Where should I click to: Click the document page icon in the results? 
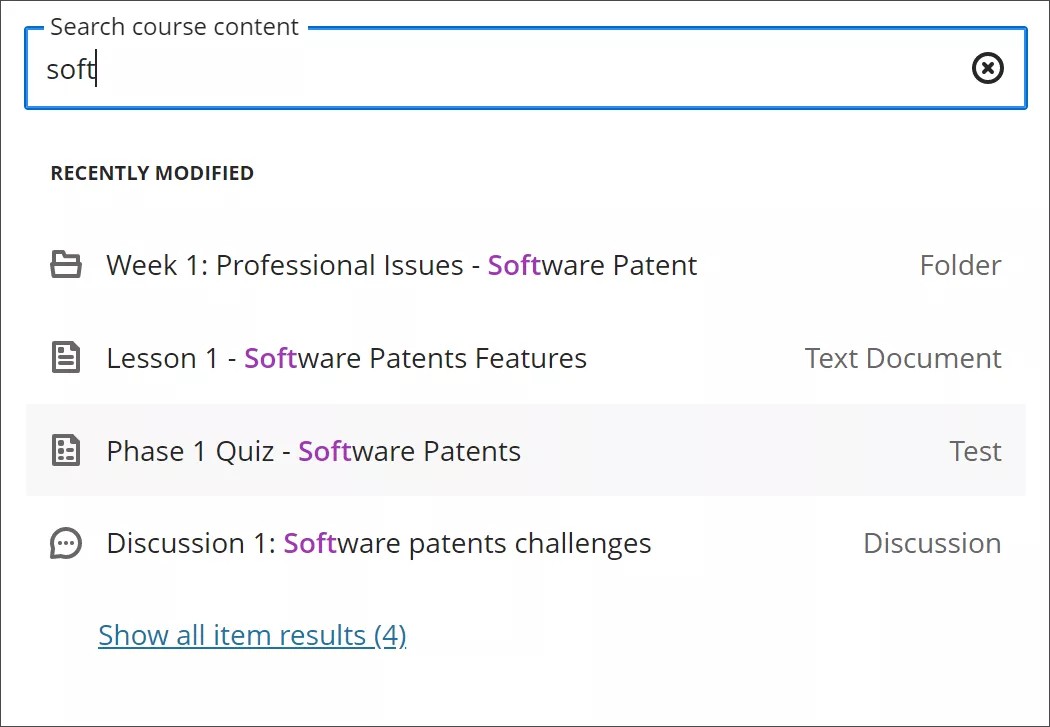coord(65,358)
